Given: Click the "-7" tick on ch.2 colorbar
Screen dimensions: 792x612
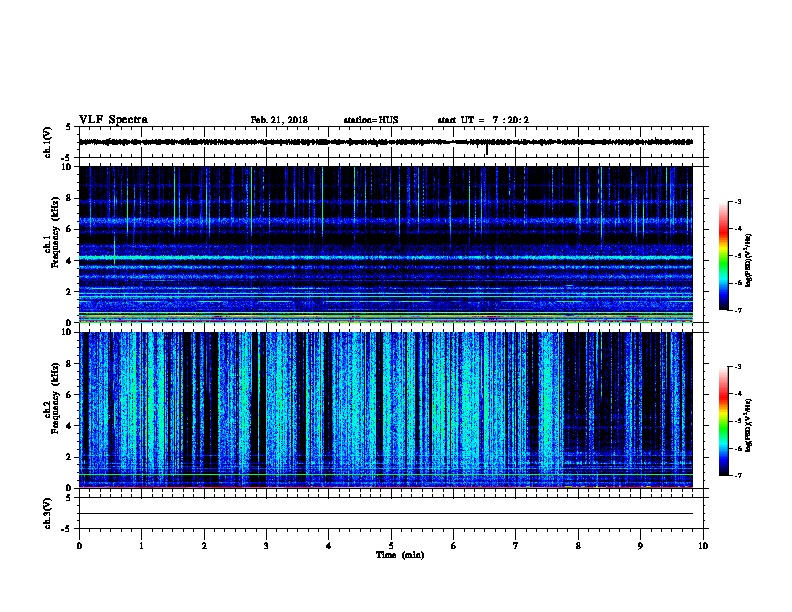Looking at the screenshot, I should click(x=737, y=475).
